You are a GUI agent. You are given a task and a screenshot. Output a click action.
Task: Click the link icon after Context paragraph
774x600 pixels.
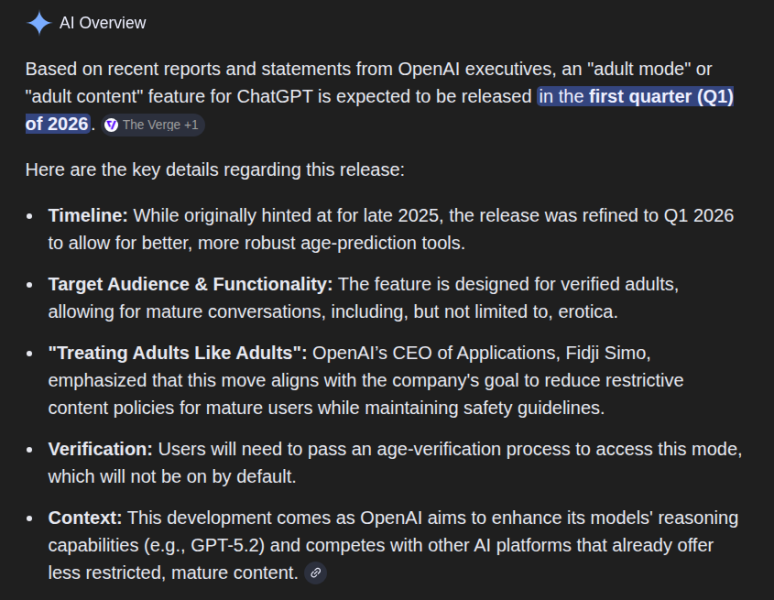click(316, 573)
